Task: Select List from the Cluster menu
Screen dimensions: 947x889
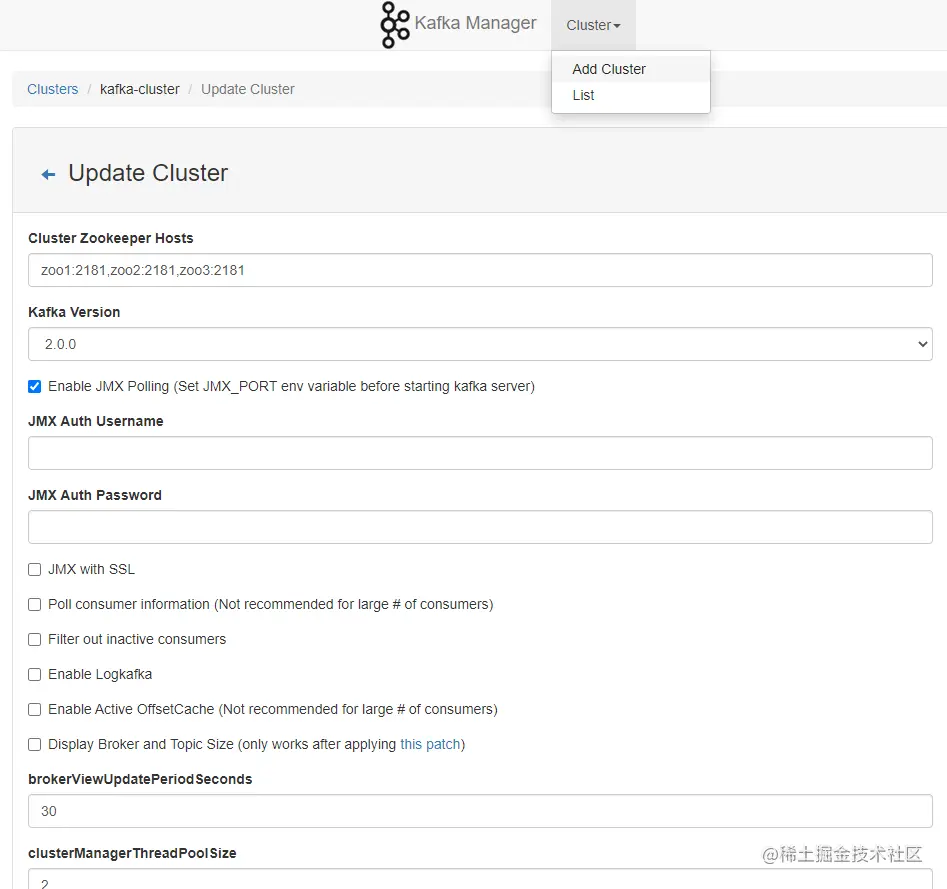Action: [x=583, y=95]
